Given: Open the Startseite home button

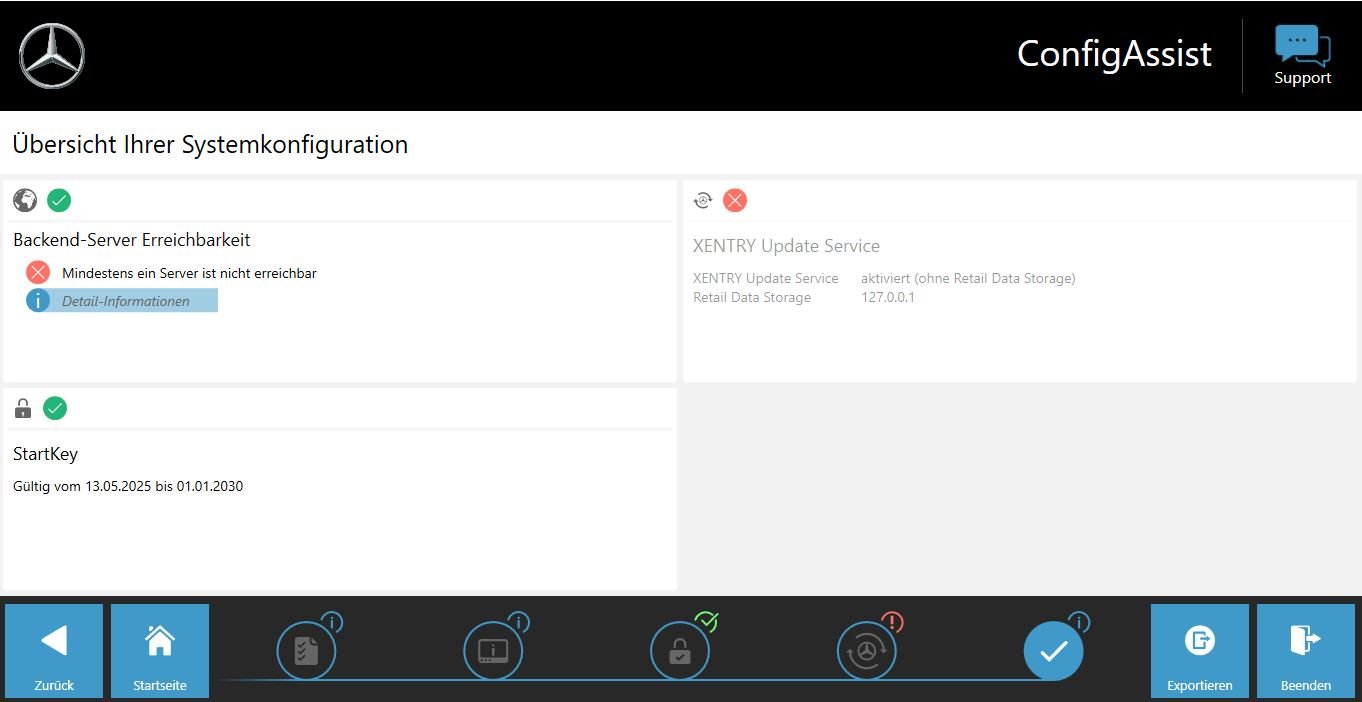Looking at the screenshot, I should coord(160,650).
